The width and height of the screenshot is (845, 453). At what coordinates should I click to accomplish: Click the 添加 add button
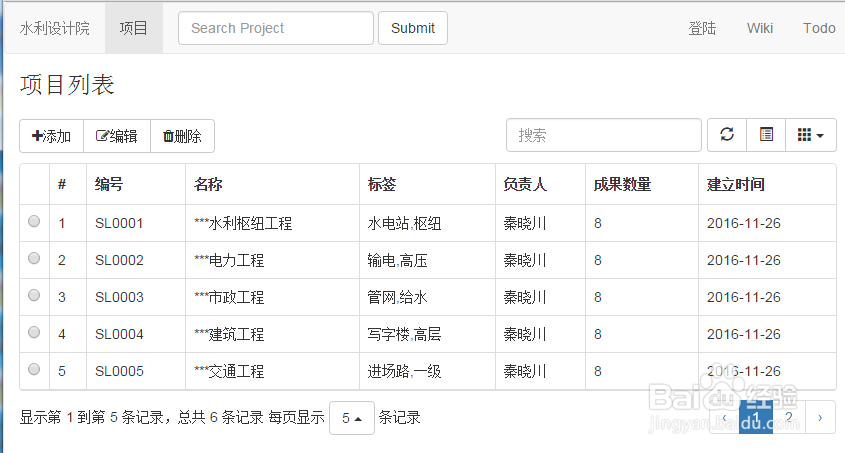[x=52, y=136]
